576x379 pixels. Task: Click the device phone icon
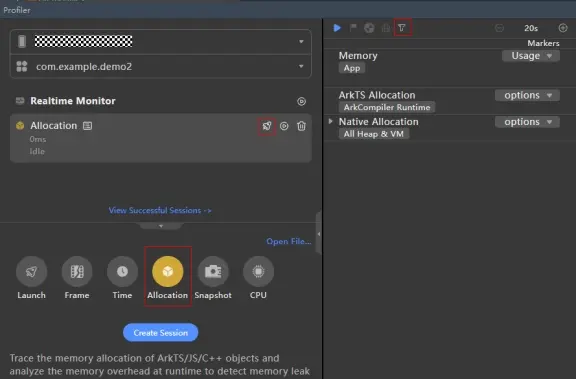[22, 41]
